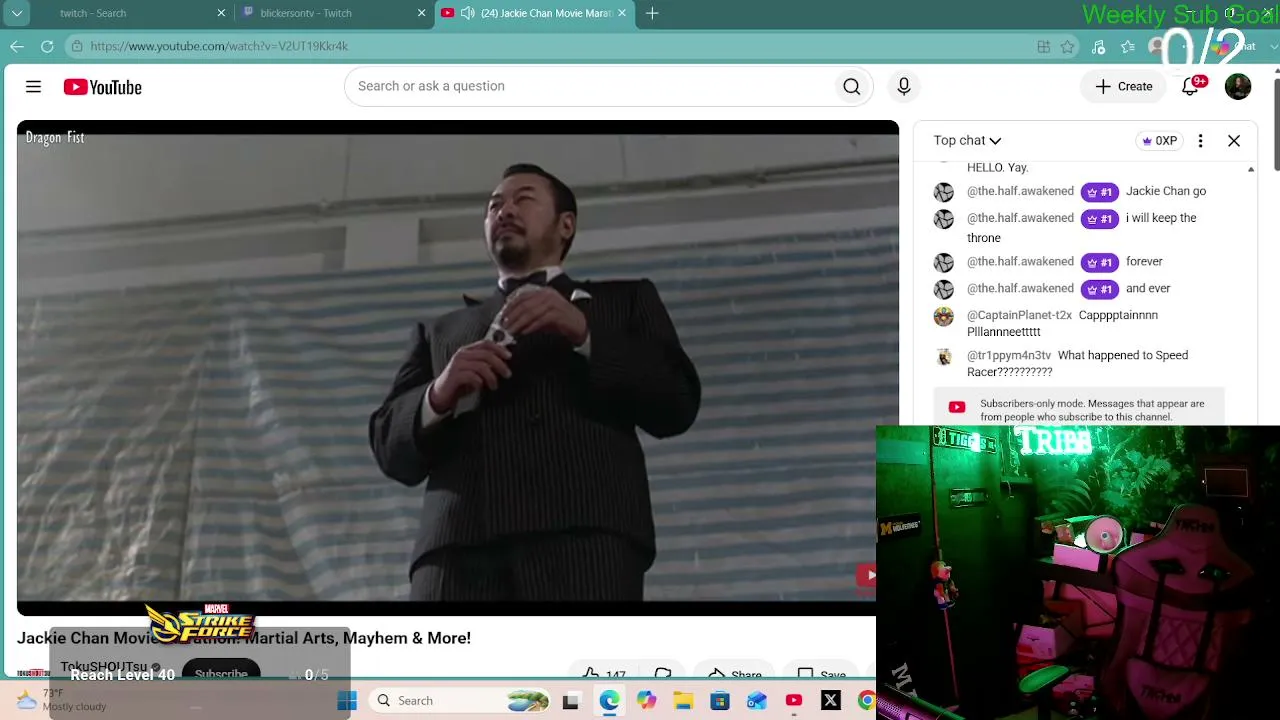The width and height of the screenshot is (1280, 720).
Task: Dislike the video with thumbs down
Action: click(663, 675)
